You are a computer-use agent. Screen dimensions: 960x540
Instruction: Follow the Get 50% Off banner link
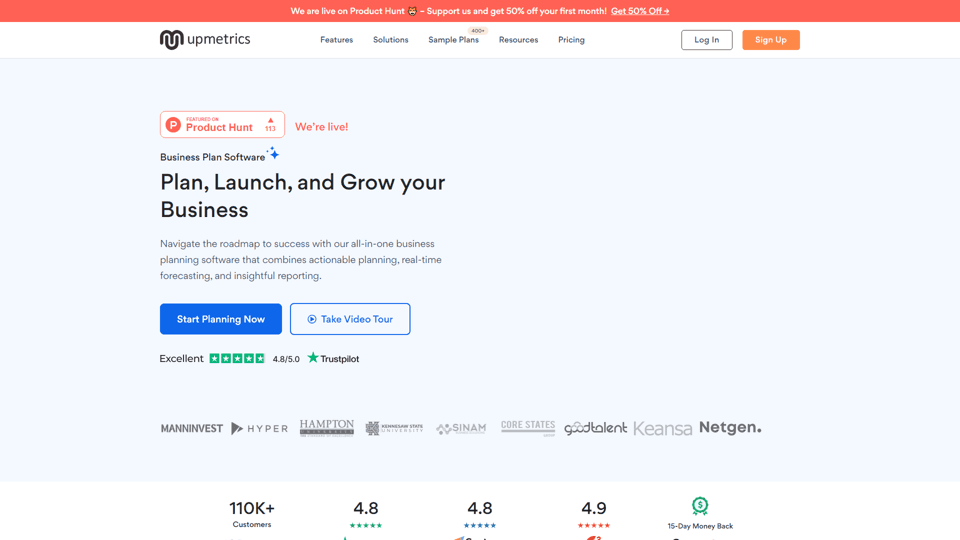[640, 11]
